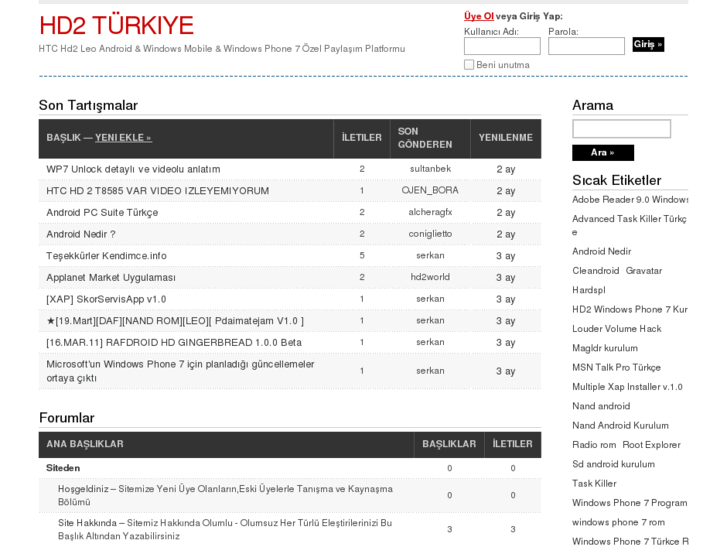Click the Üye Ol registration link
Image resolution: width=727 pixels, height=545 pixels.
(x=478, y=16)
